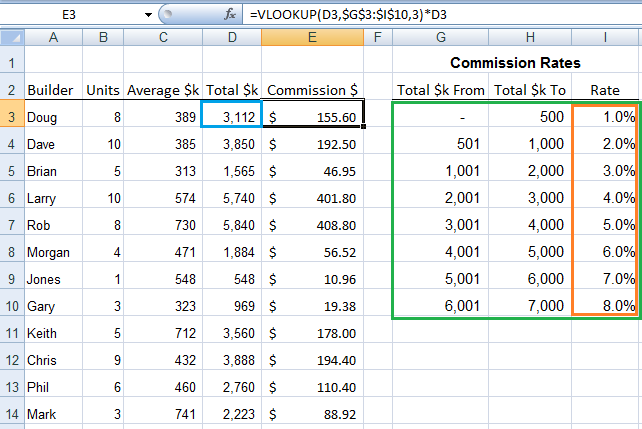Click the Select All corner triangle

coord(12,38)
